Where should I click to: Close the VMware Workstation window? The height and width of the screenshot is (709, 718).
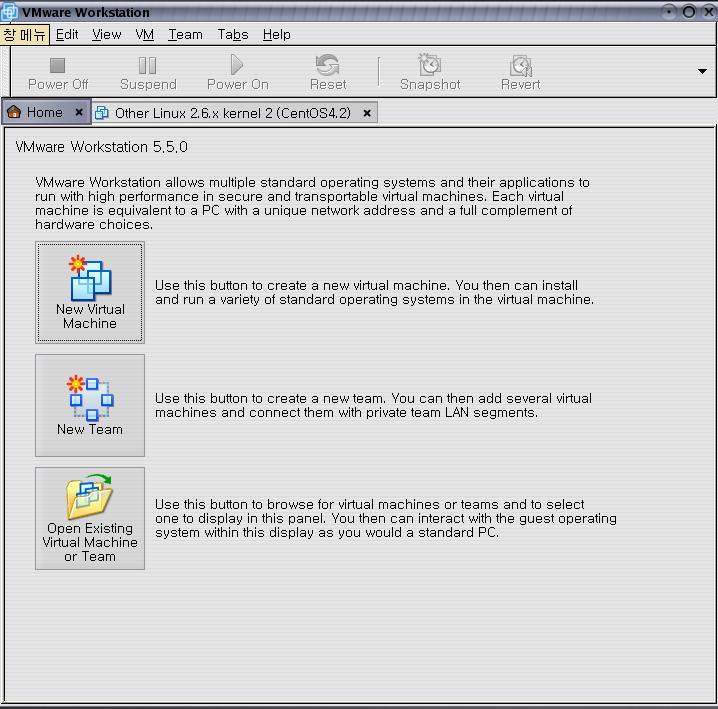709,11
